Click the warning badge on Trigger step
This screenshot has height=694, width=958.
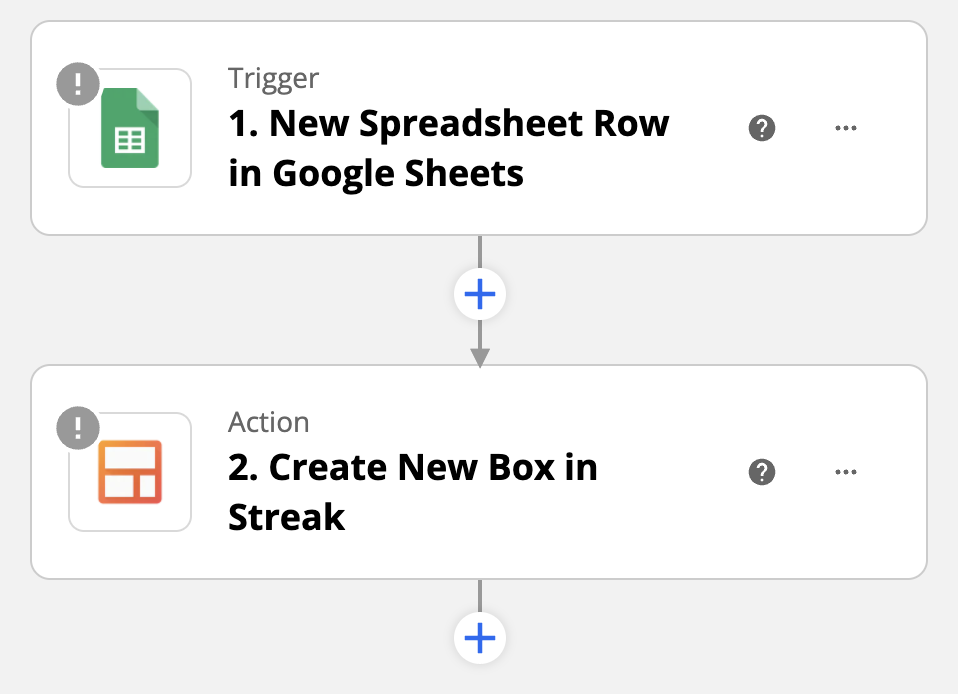pos(78,84)
